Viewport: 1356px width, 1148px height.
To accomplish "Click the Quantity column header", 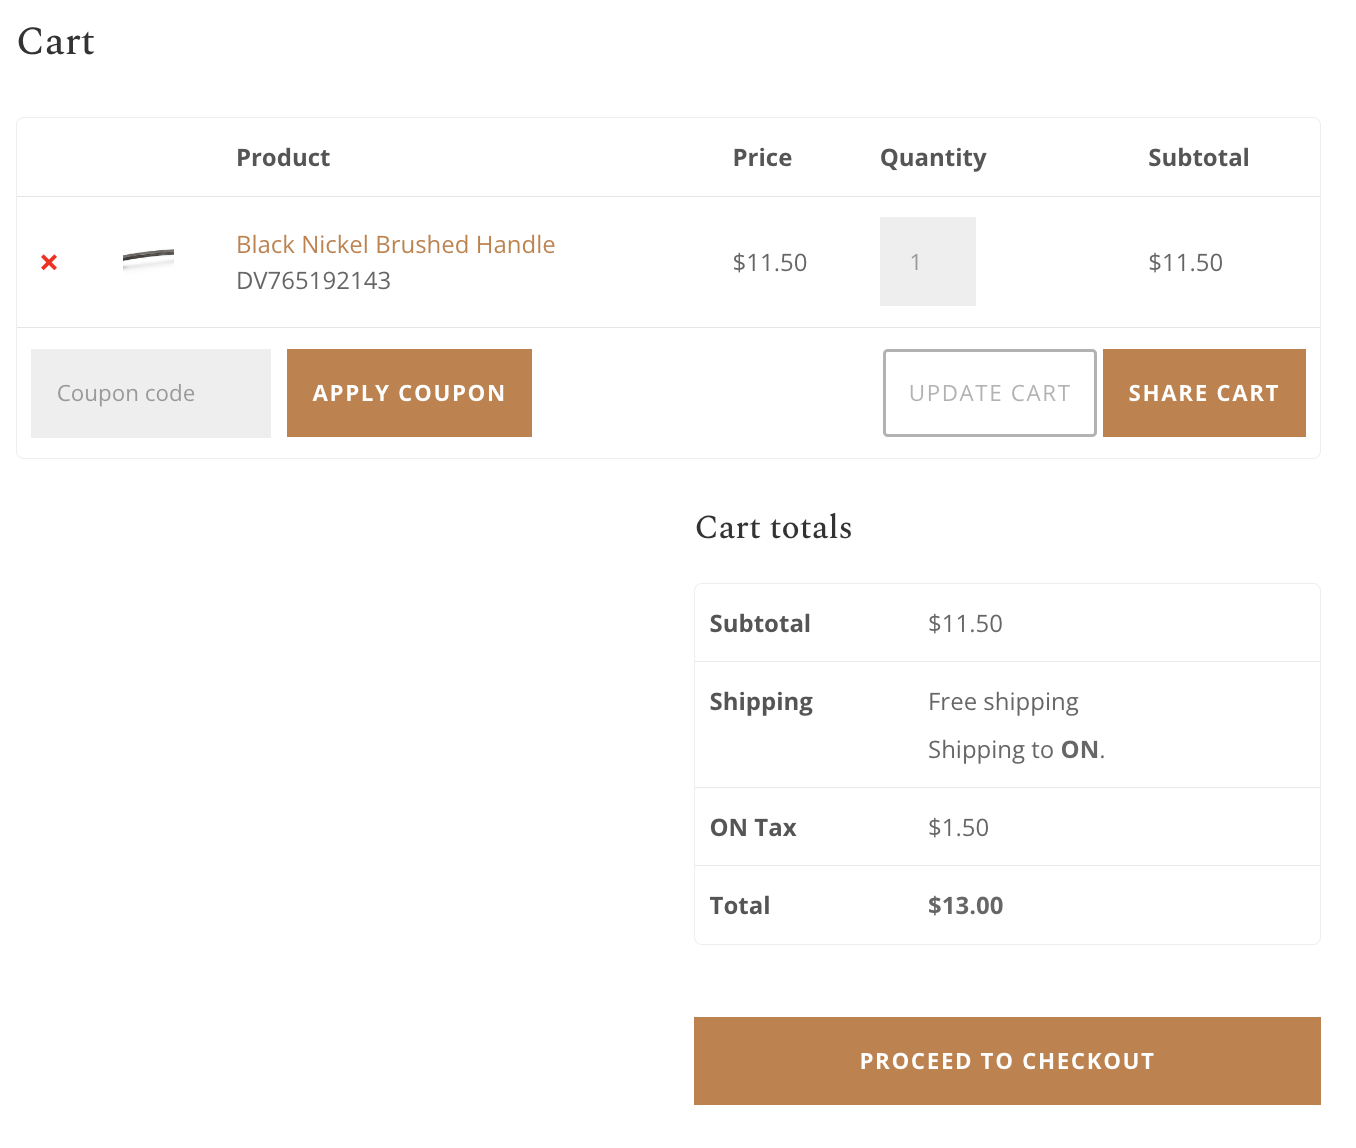I will click(x=932, y=158).
